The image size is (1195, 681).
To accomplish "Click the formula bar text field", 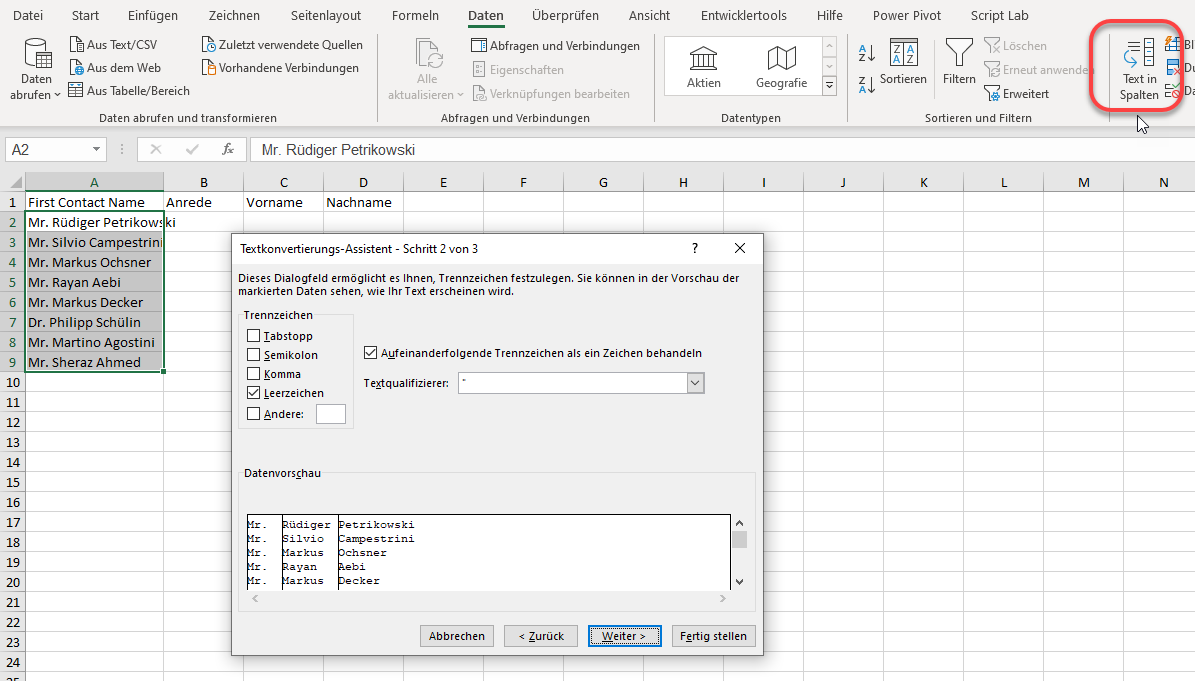I will (720, 150).
